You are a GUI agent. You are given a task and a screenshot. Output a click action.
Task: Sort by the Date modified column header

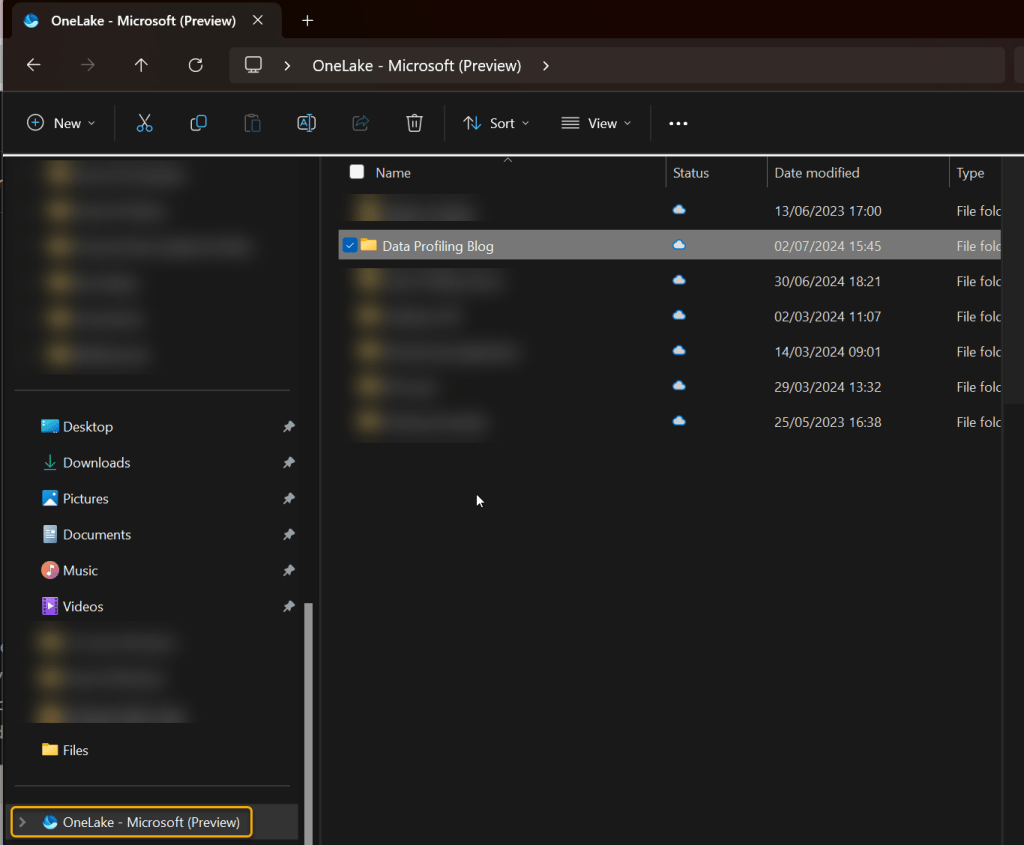pos(817,173)
